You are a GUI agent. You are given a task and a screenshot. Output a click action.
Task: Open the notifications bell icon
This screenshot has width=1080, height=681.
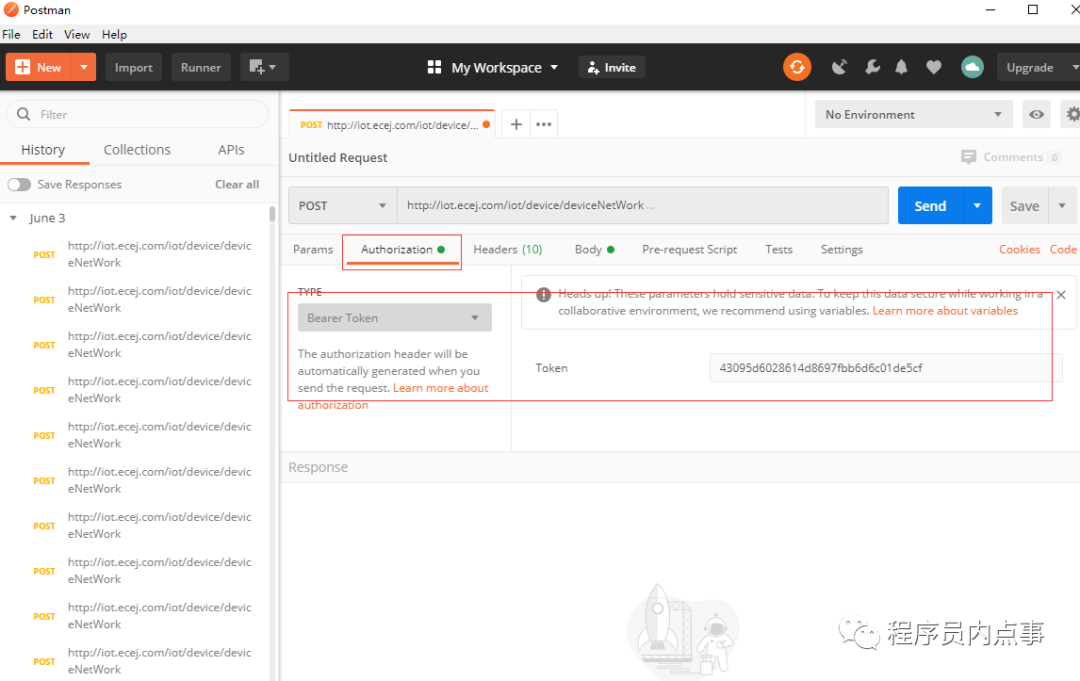coord(901,67)
